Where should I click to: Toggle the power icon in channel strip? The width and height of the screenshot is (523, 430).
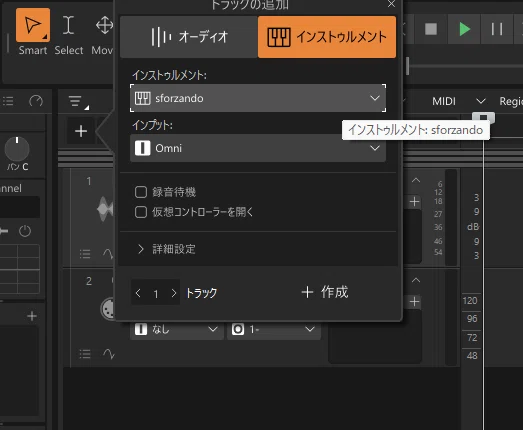coord(25,231)
